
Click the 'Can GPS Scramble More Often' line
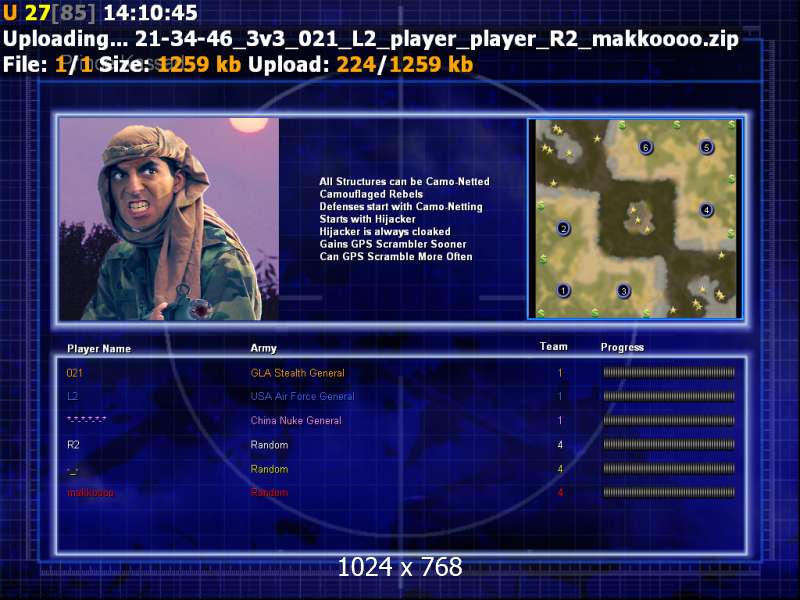point(396,257)
